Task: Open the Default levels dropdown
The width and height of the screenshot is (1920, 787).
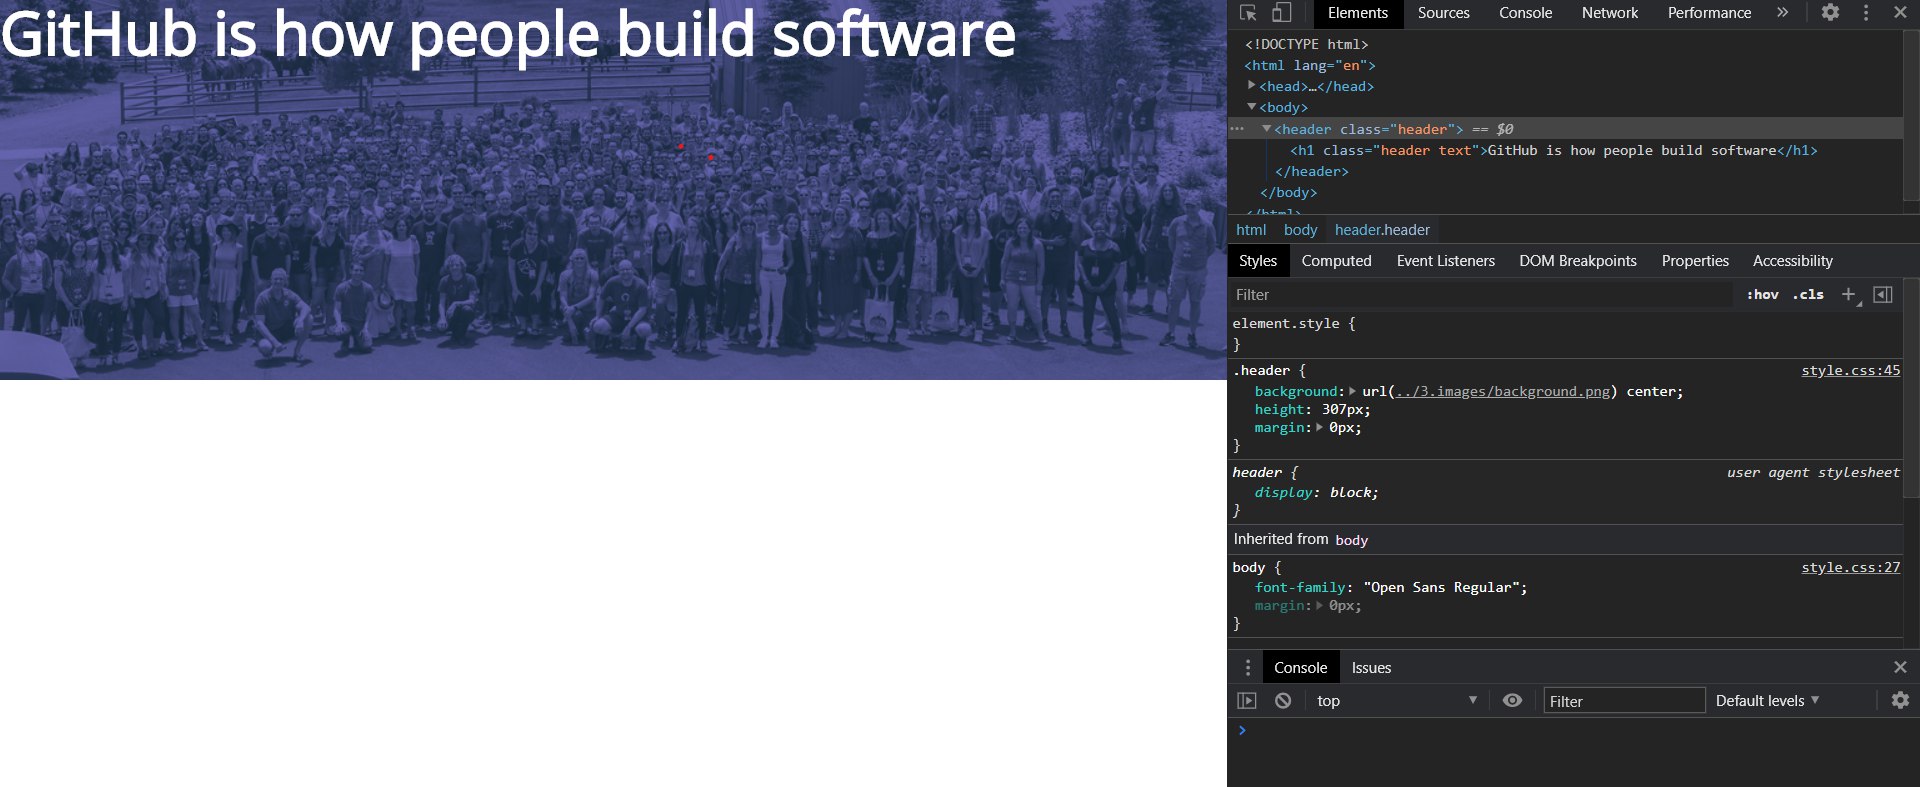Action: [1767, 701]
